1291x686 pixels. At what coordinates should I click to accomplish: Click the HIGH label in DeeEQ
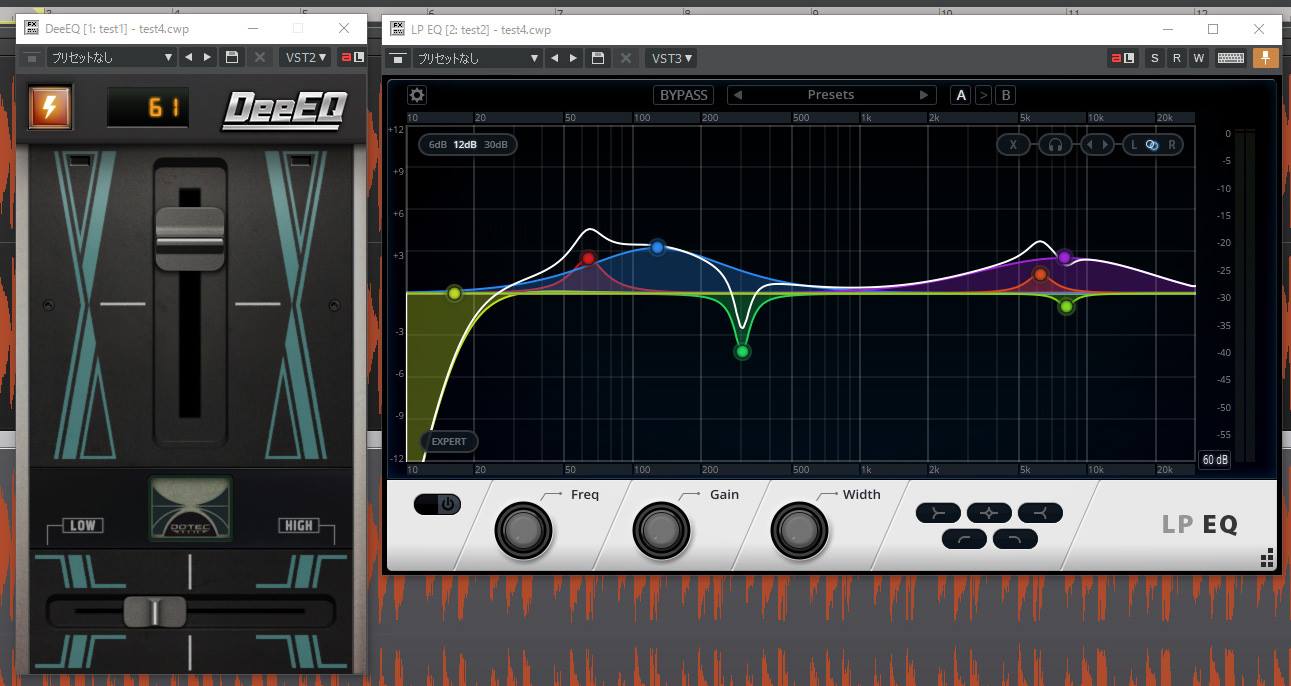click(x=298, y=525)
